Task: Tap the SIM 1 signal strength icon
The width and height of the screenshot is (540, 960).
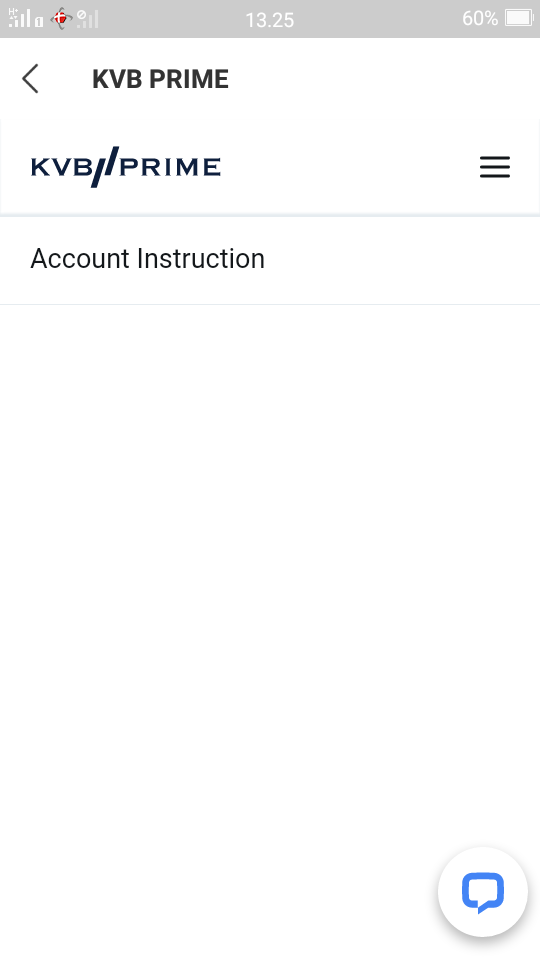Action: pos(21,18)
